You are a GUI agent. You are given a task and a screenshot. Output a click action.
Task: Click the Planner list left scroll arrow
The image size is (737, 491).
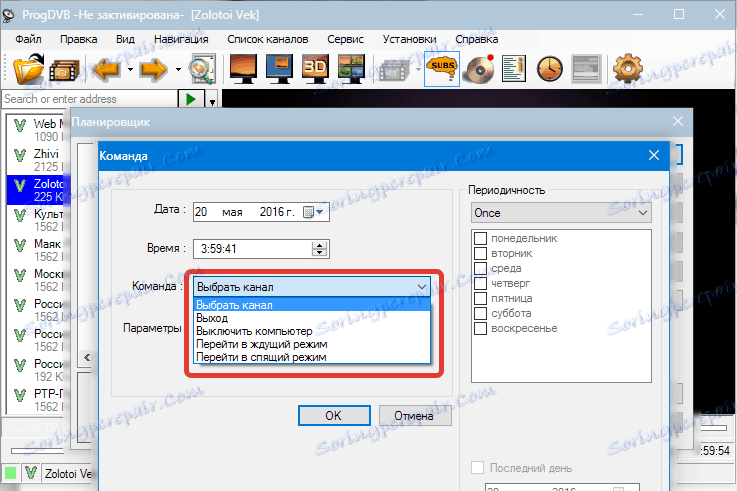click(x=87, y=358)
